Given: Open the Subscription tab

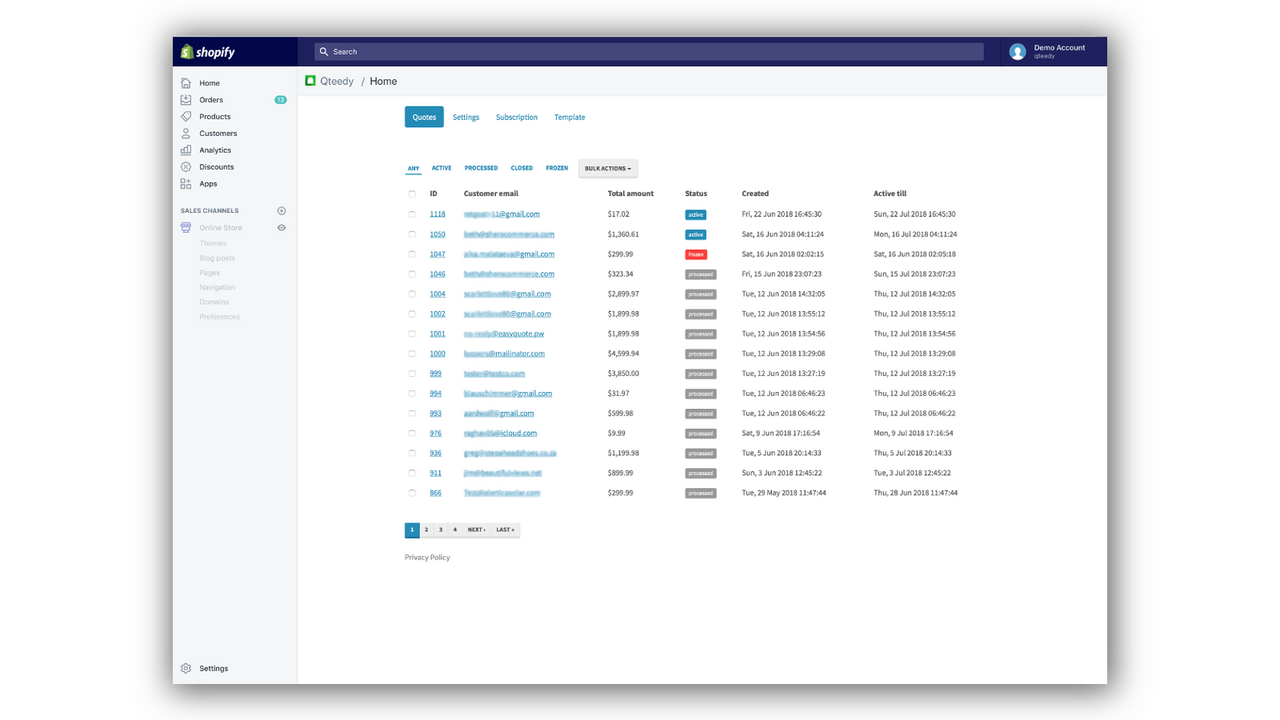Looking at the screenshot, I should click(x=517, y=117).
